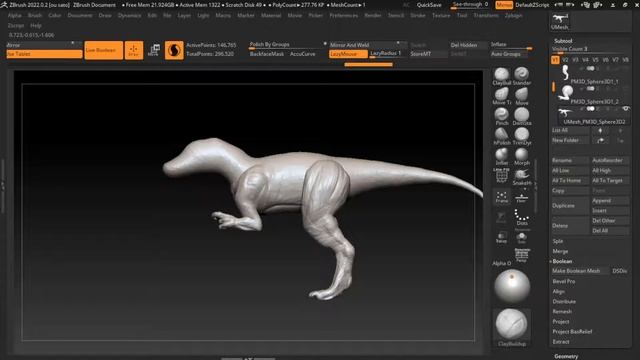Expand the Project section

(x=561, y=322)
